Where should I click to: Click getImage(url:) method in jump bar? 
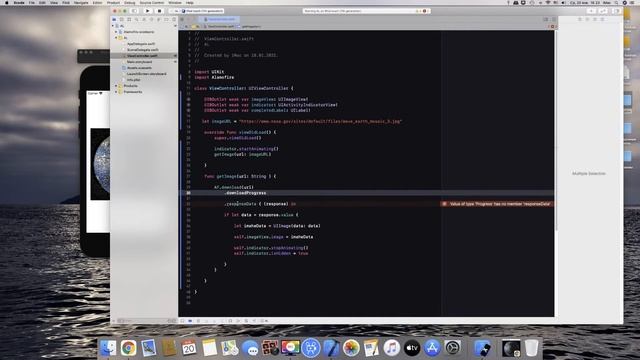tap(251, 27)
